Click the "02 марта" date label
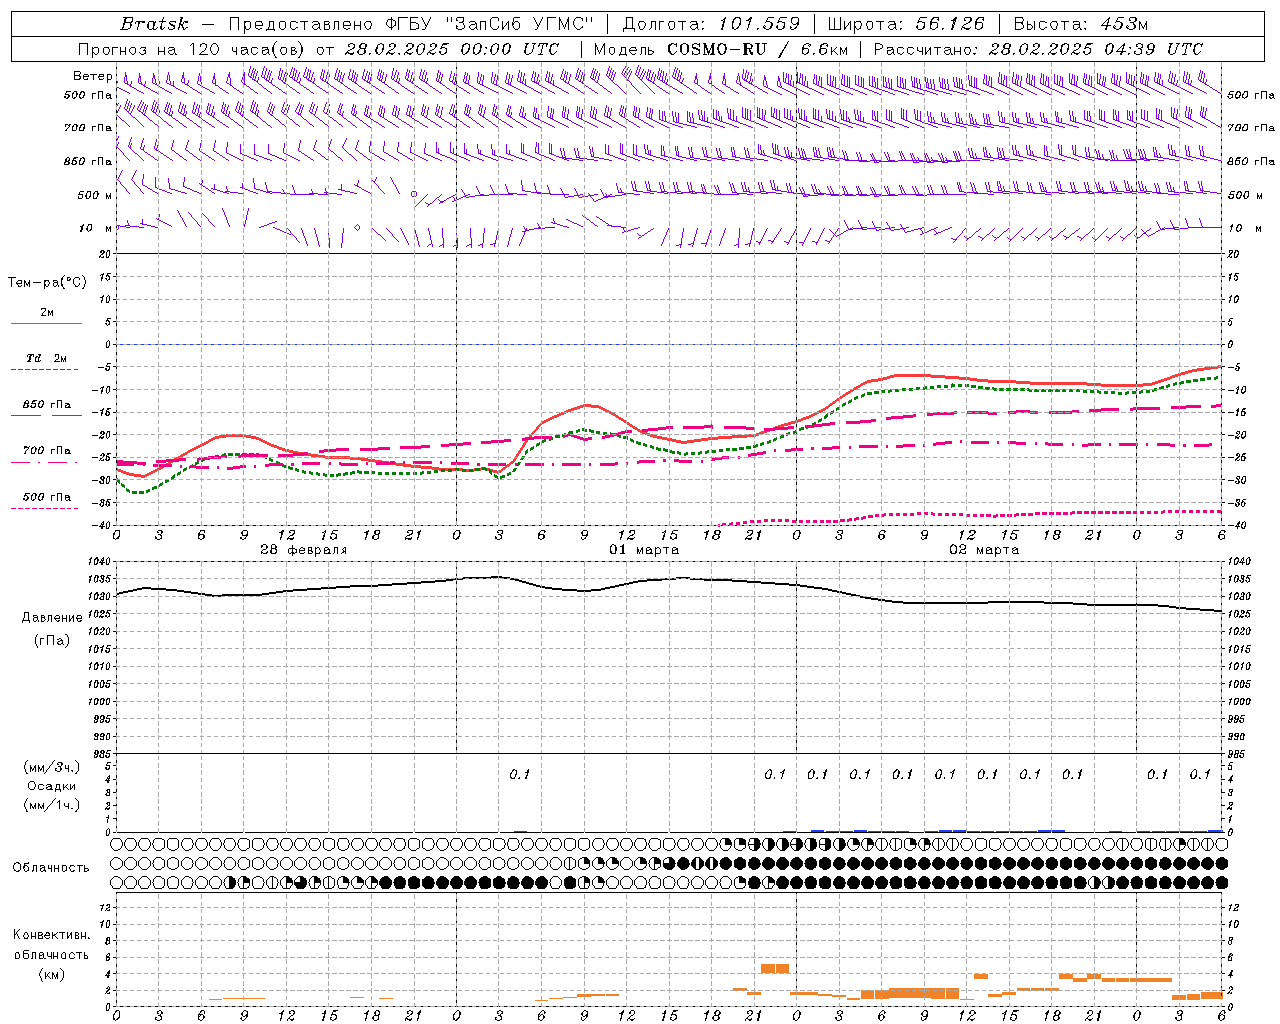 coord(984,550)
